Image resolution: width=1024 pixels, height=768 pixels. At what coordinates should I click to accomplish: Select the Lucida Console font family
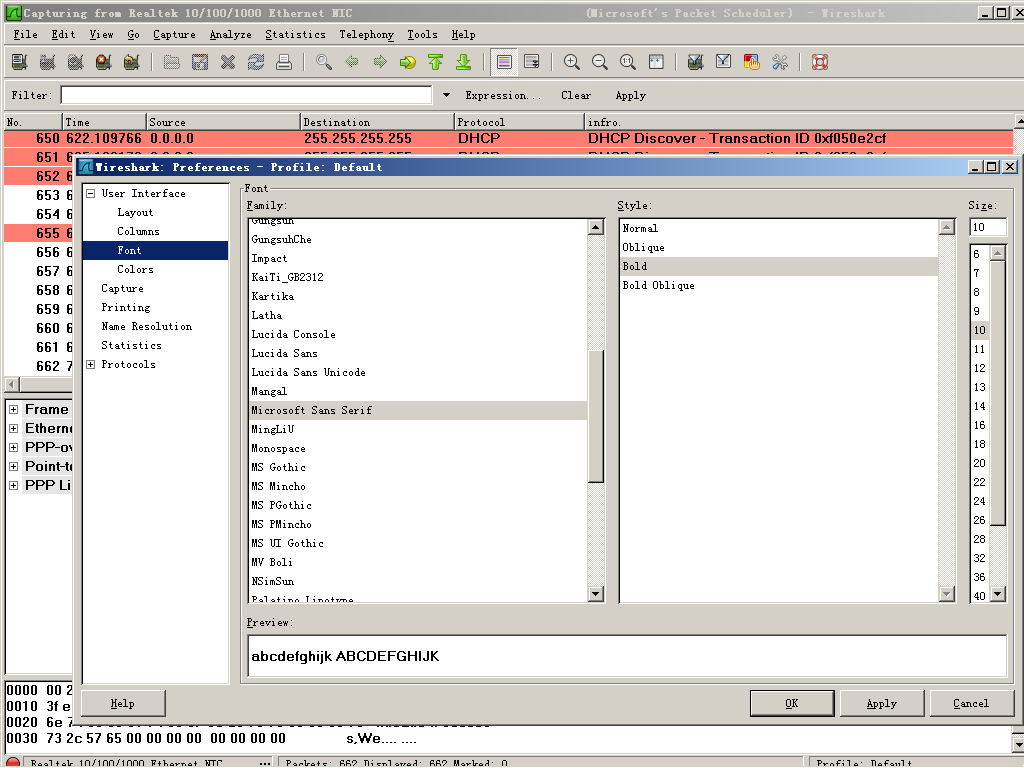coord(293,334)
